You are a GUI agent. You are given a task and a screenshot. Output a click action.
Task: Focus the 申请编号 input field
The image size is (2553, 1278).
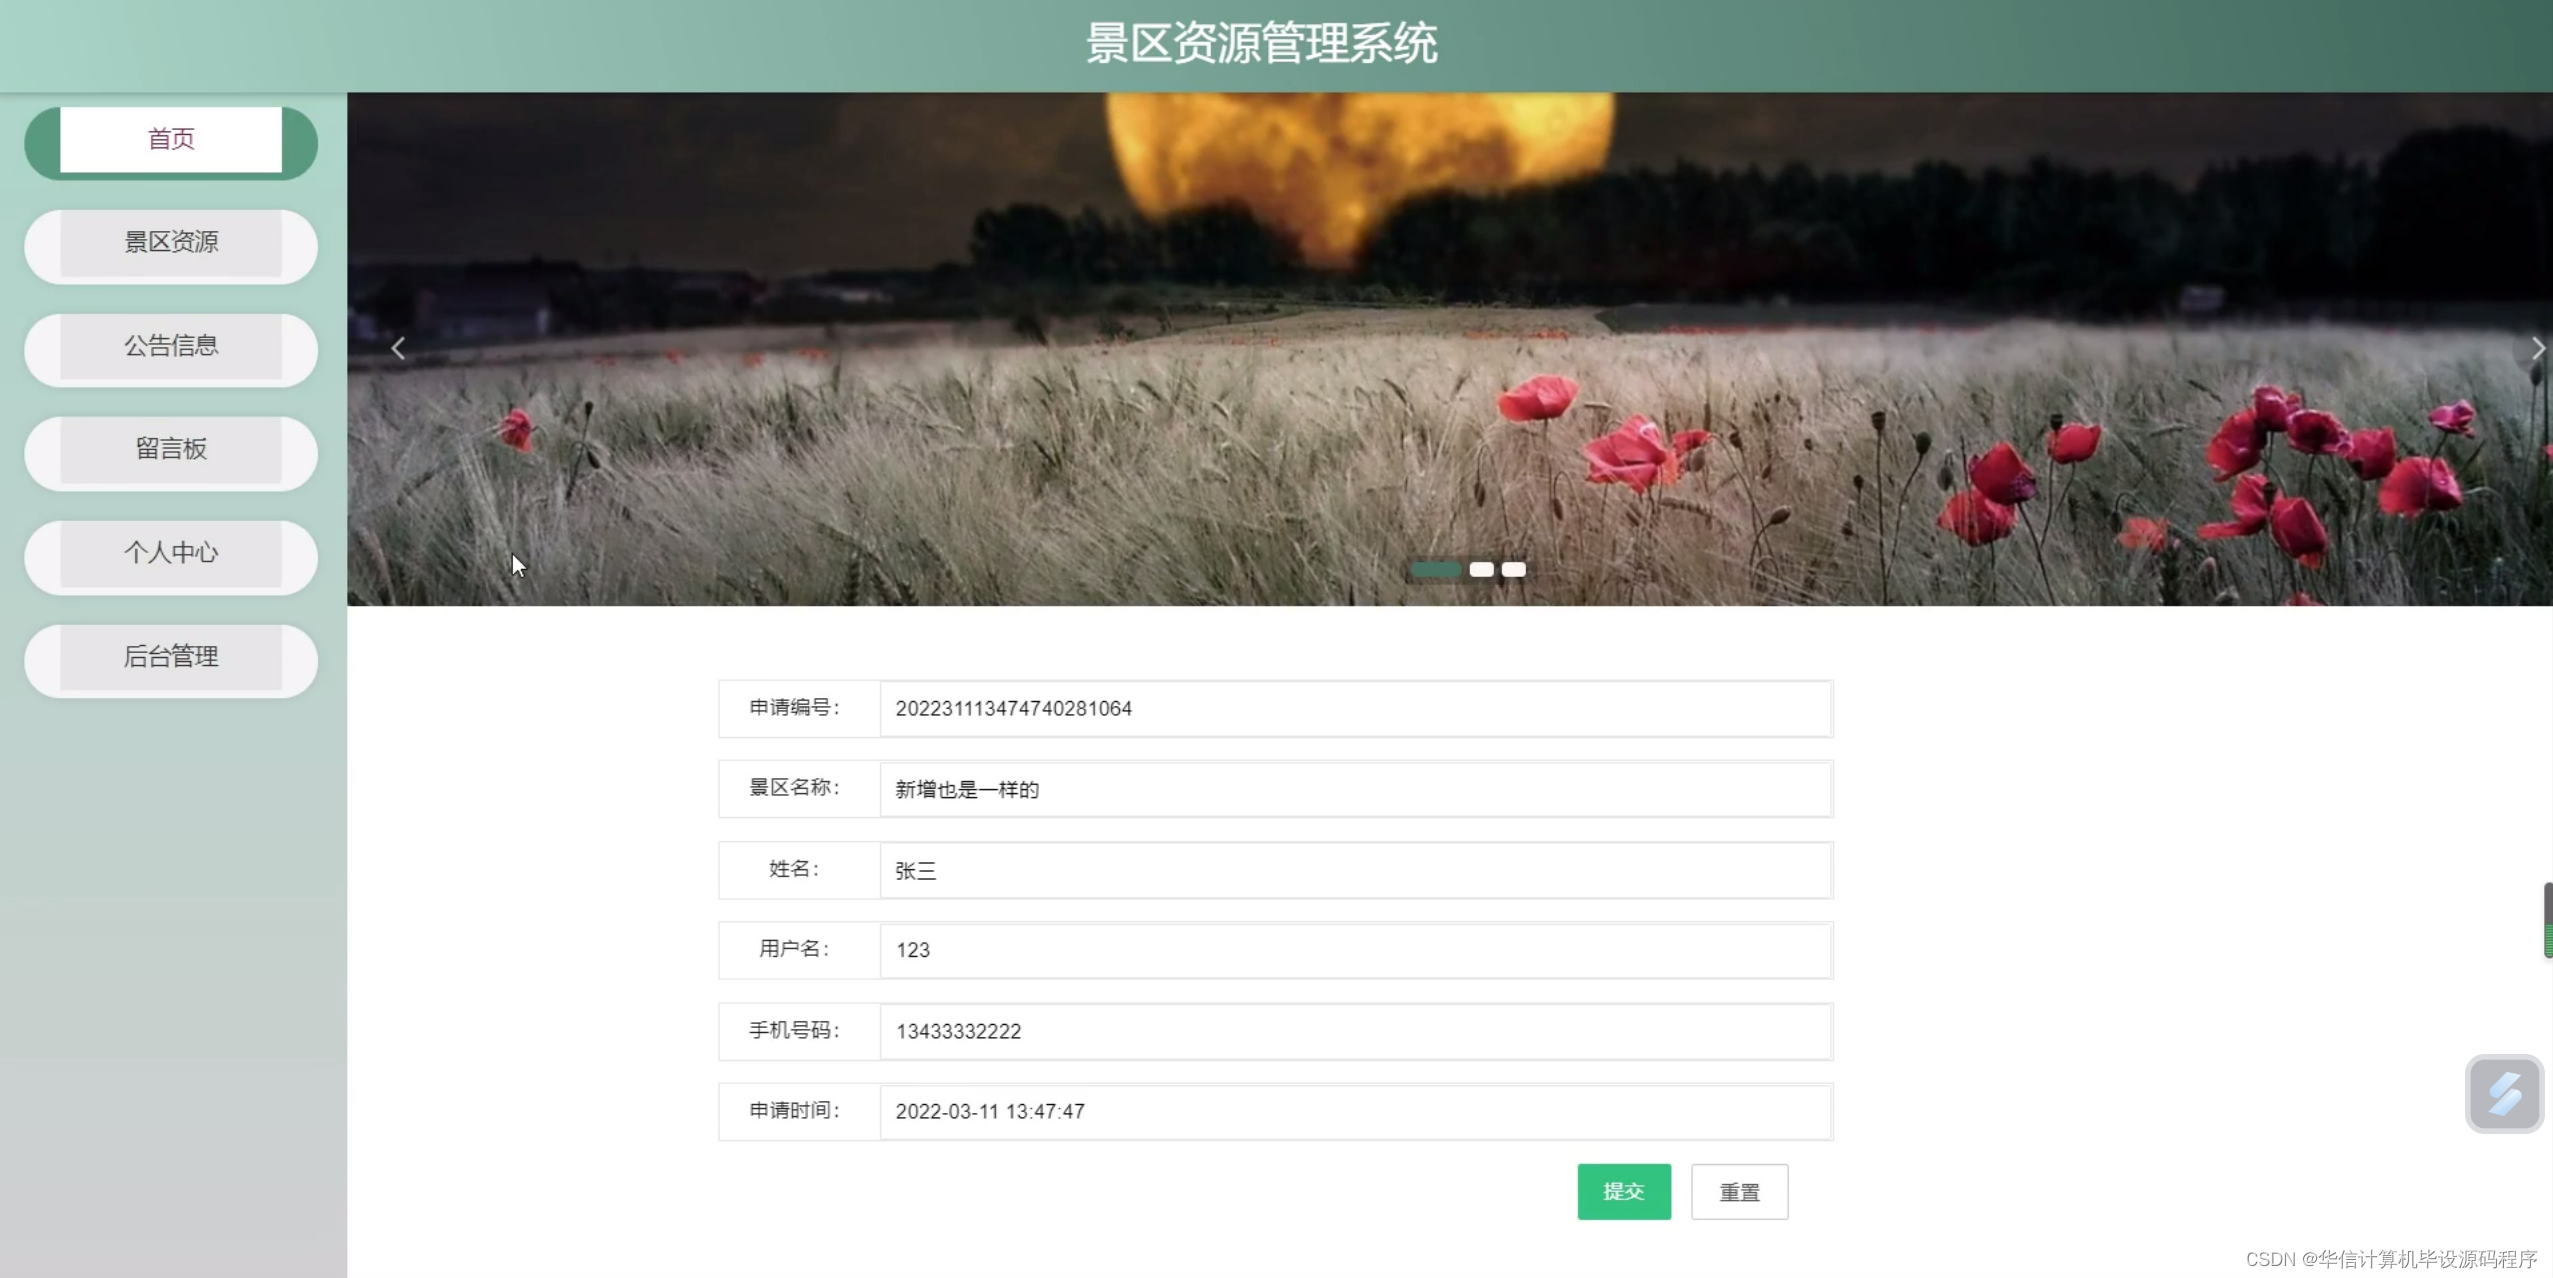pyautogui.click(x=1354, y=709)
